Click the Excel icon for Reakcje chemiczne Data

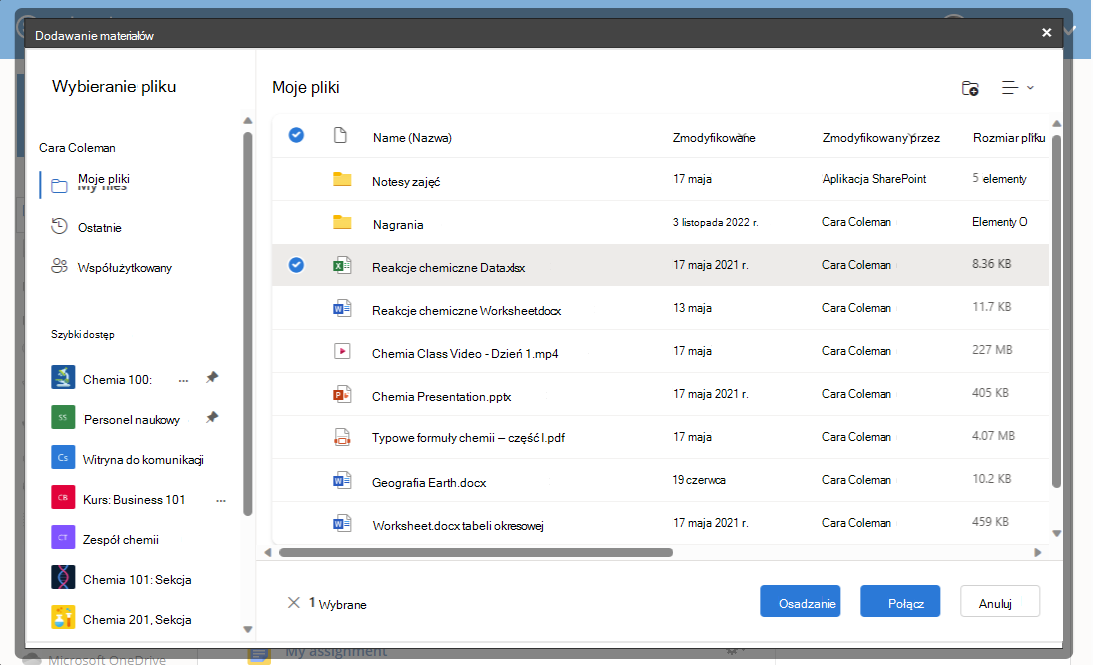[342, 266]
